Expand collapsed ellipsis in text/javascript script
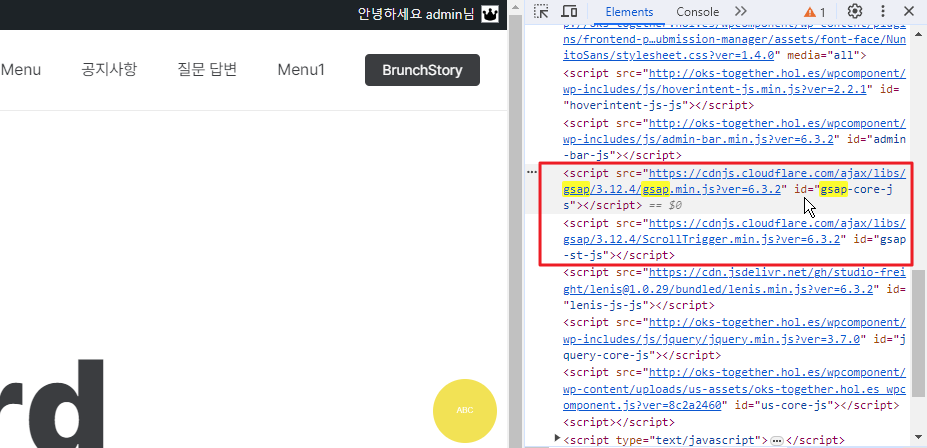The height and width of the screenshot is (448, 927). click(777, 441)
